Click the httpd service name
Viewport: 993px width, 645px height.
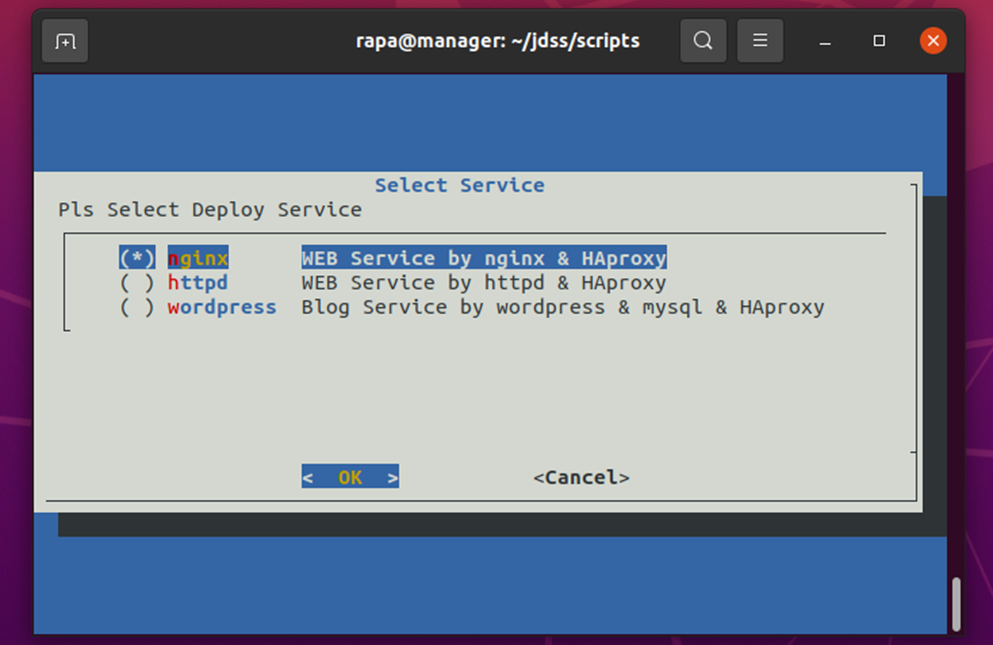(198, 283)
